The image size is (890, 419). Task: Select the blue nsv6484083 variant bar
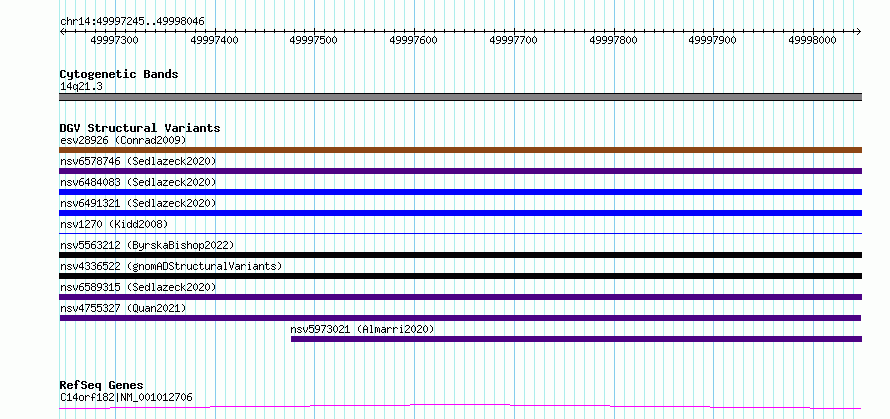[x=461, y=192]
